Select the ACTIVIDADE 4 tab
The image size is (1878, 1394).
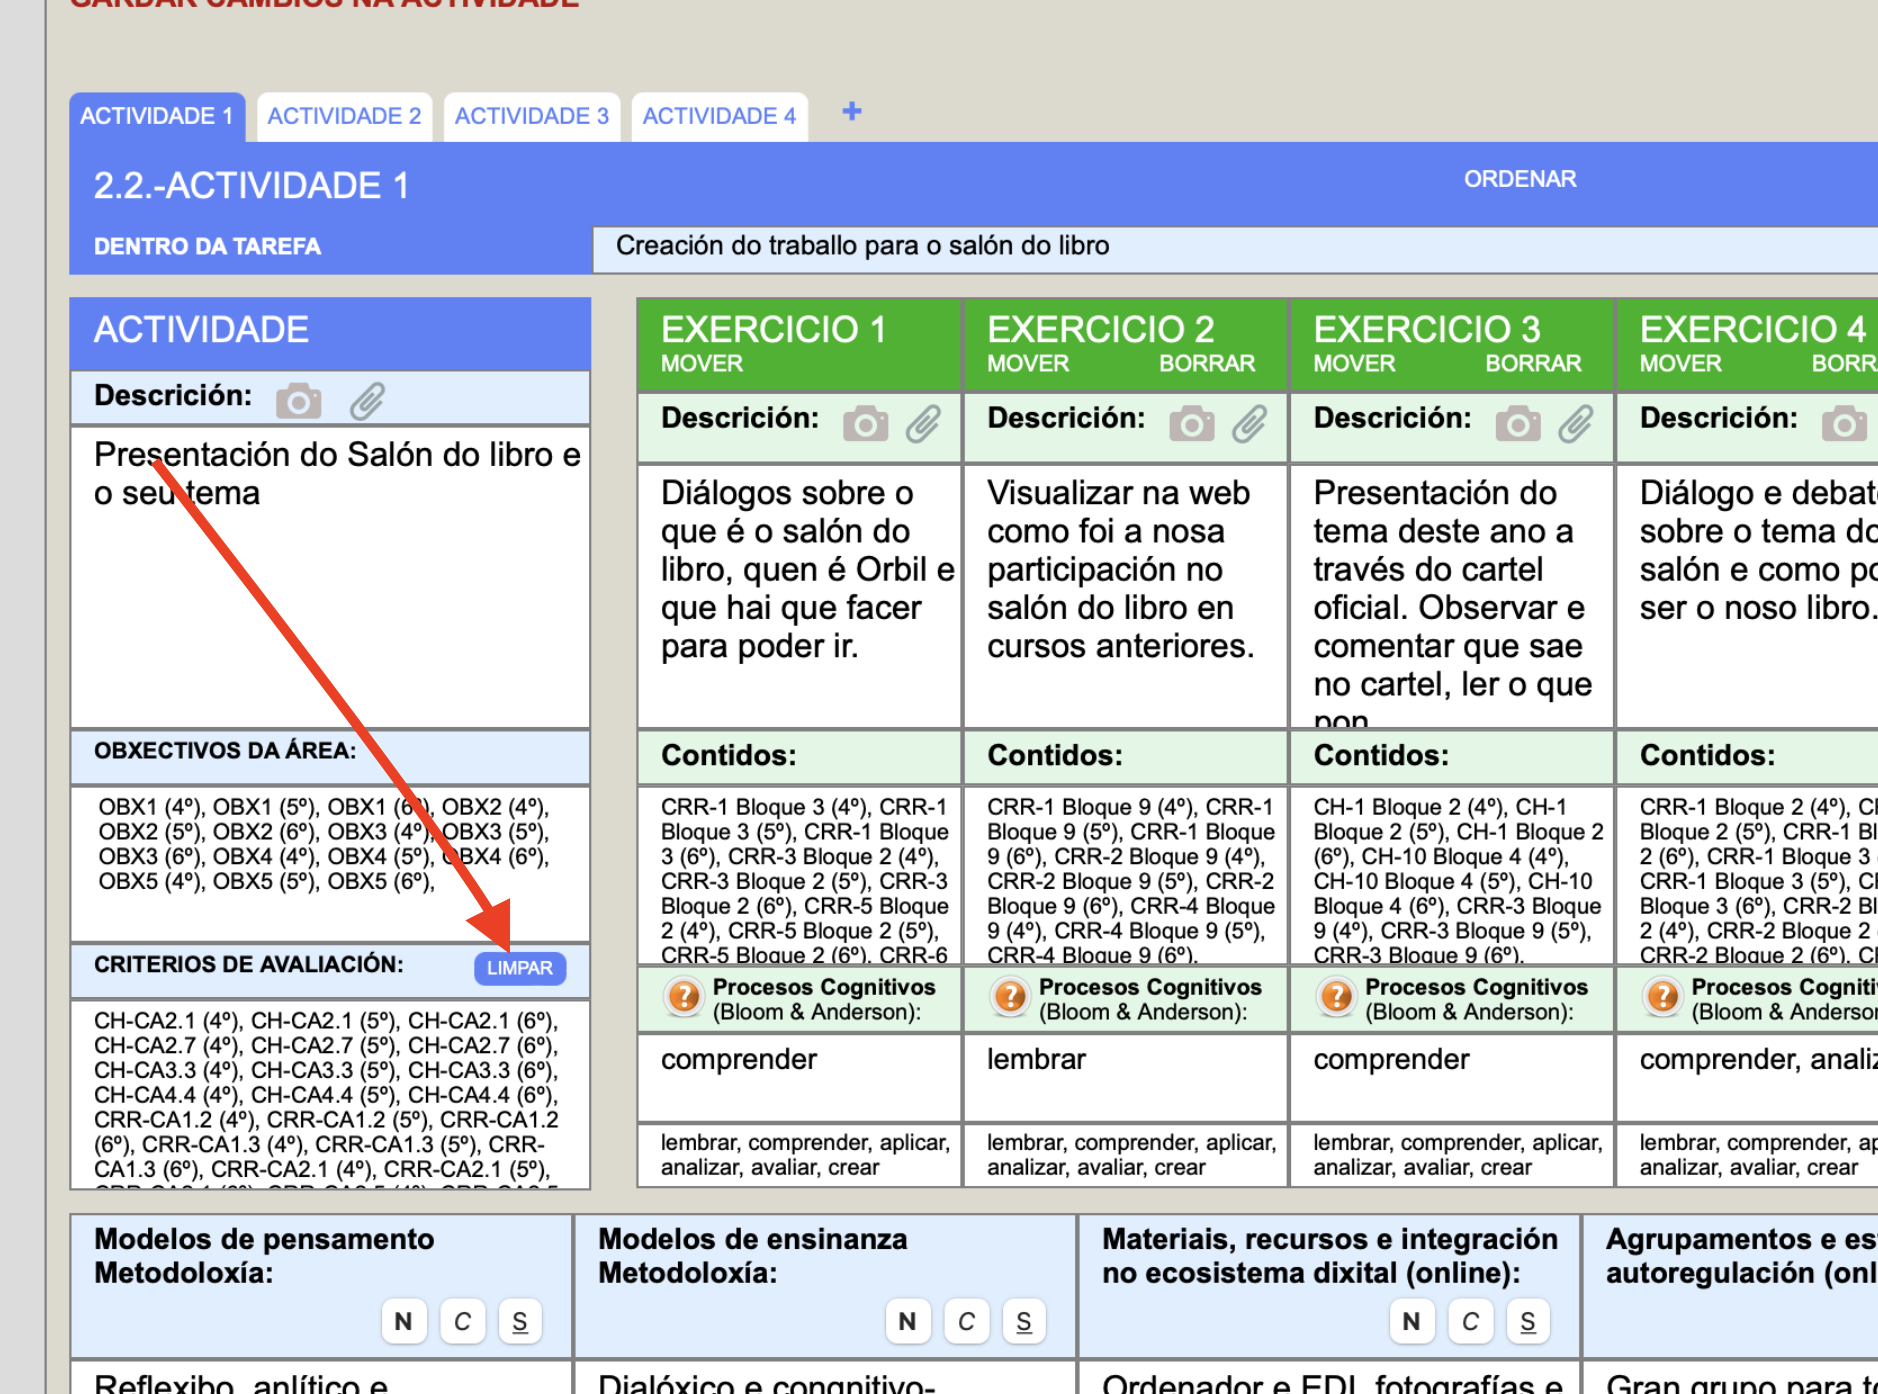[719, 117]
